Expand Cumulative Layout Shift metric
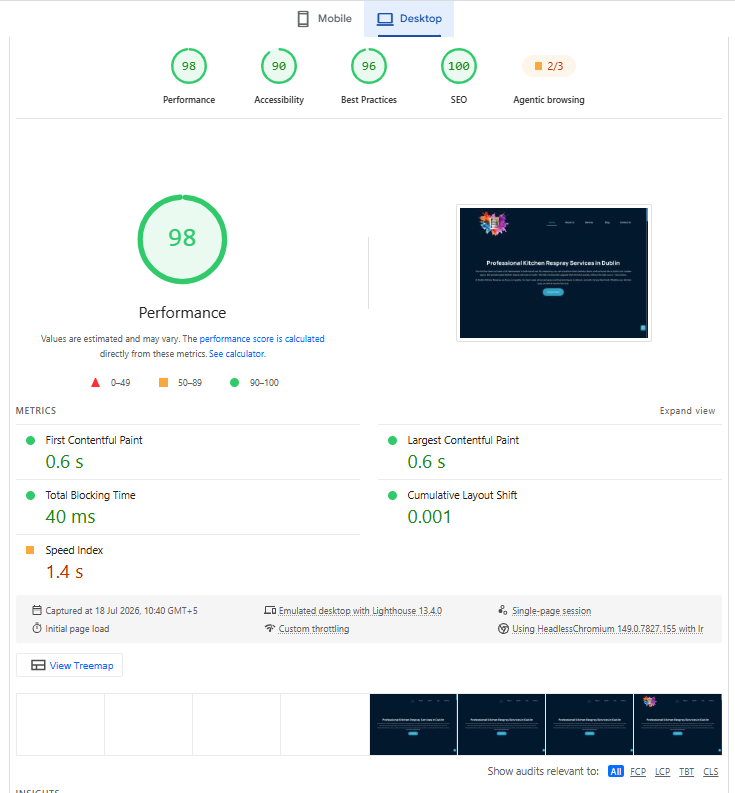Screen dimensions: 735x793 tap(550, 507)
